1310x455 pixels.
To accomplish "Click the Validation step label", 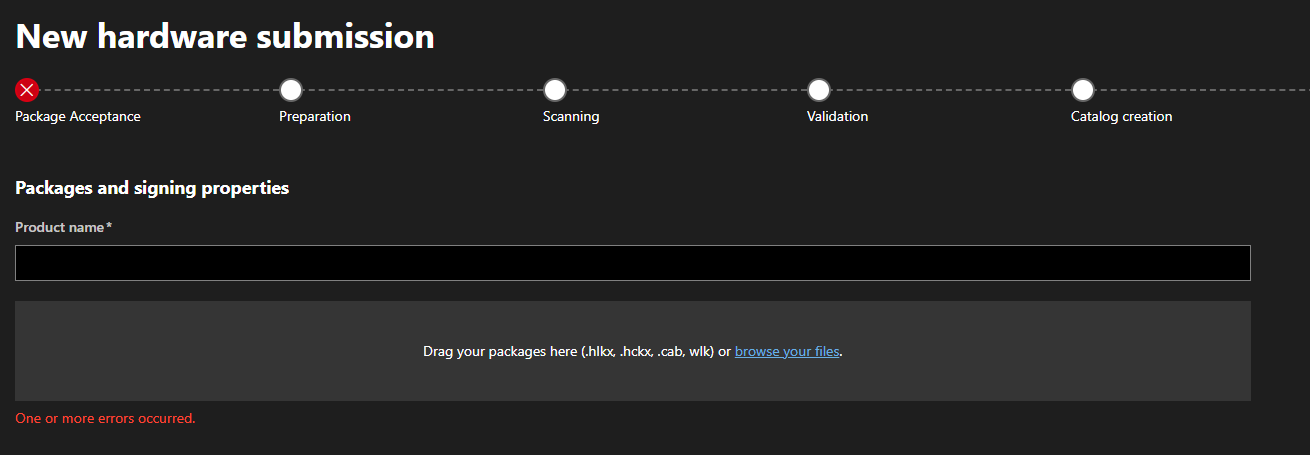I will (x=837, y=116).
